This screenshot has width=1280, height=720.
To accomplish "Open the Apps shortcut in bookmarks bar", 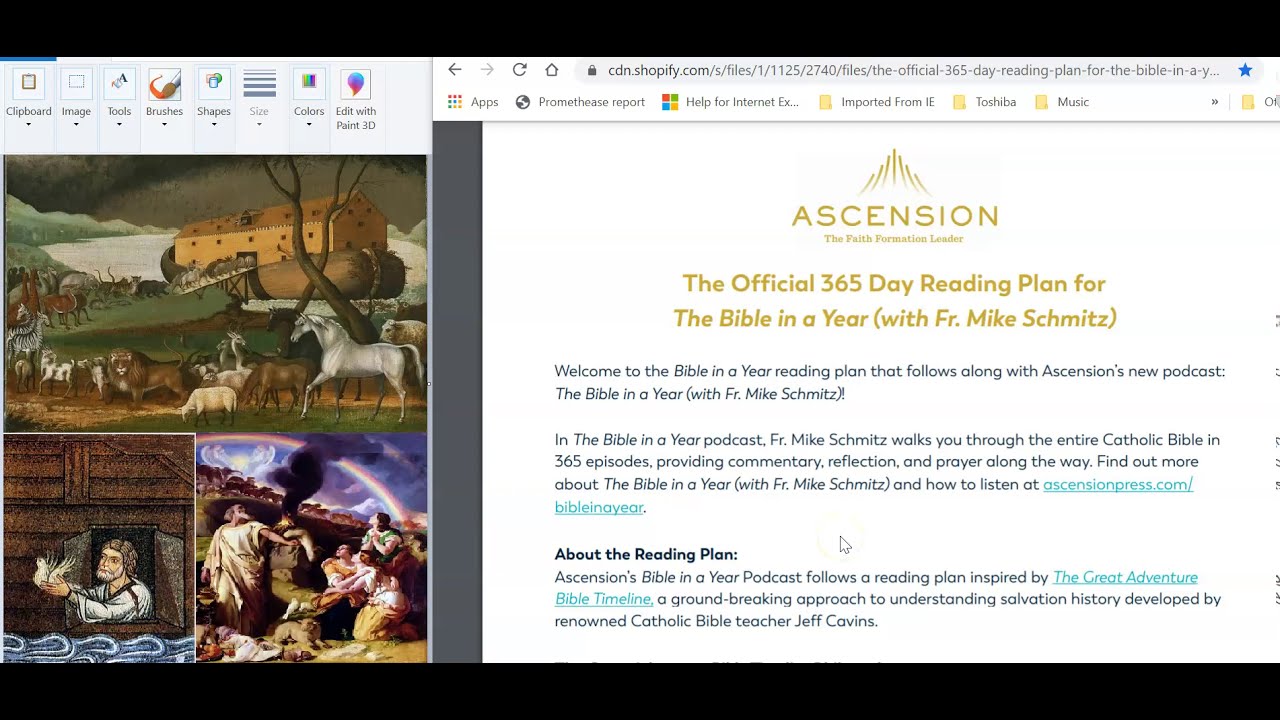I will click(x=473, y=102).
